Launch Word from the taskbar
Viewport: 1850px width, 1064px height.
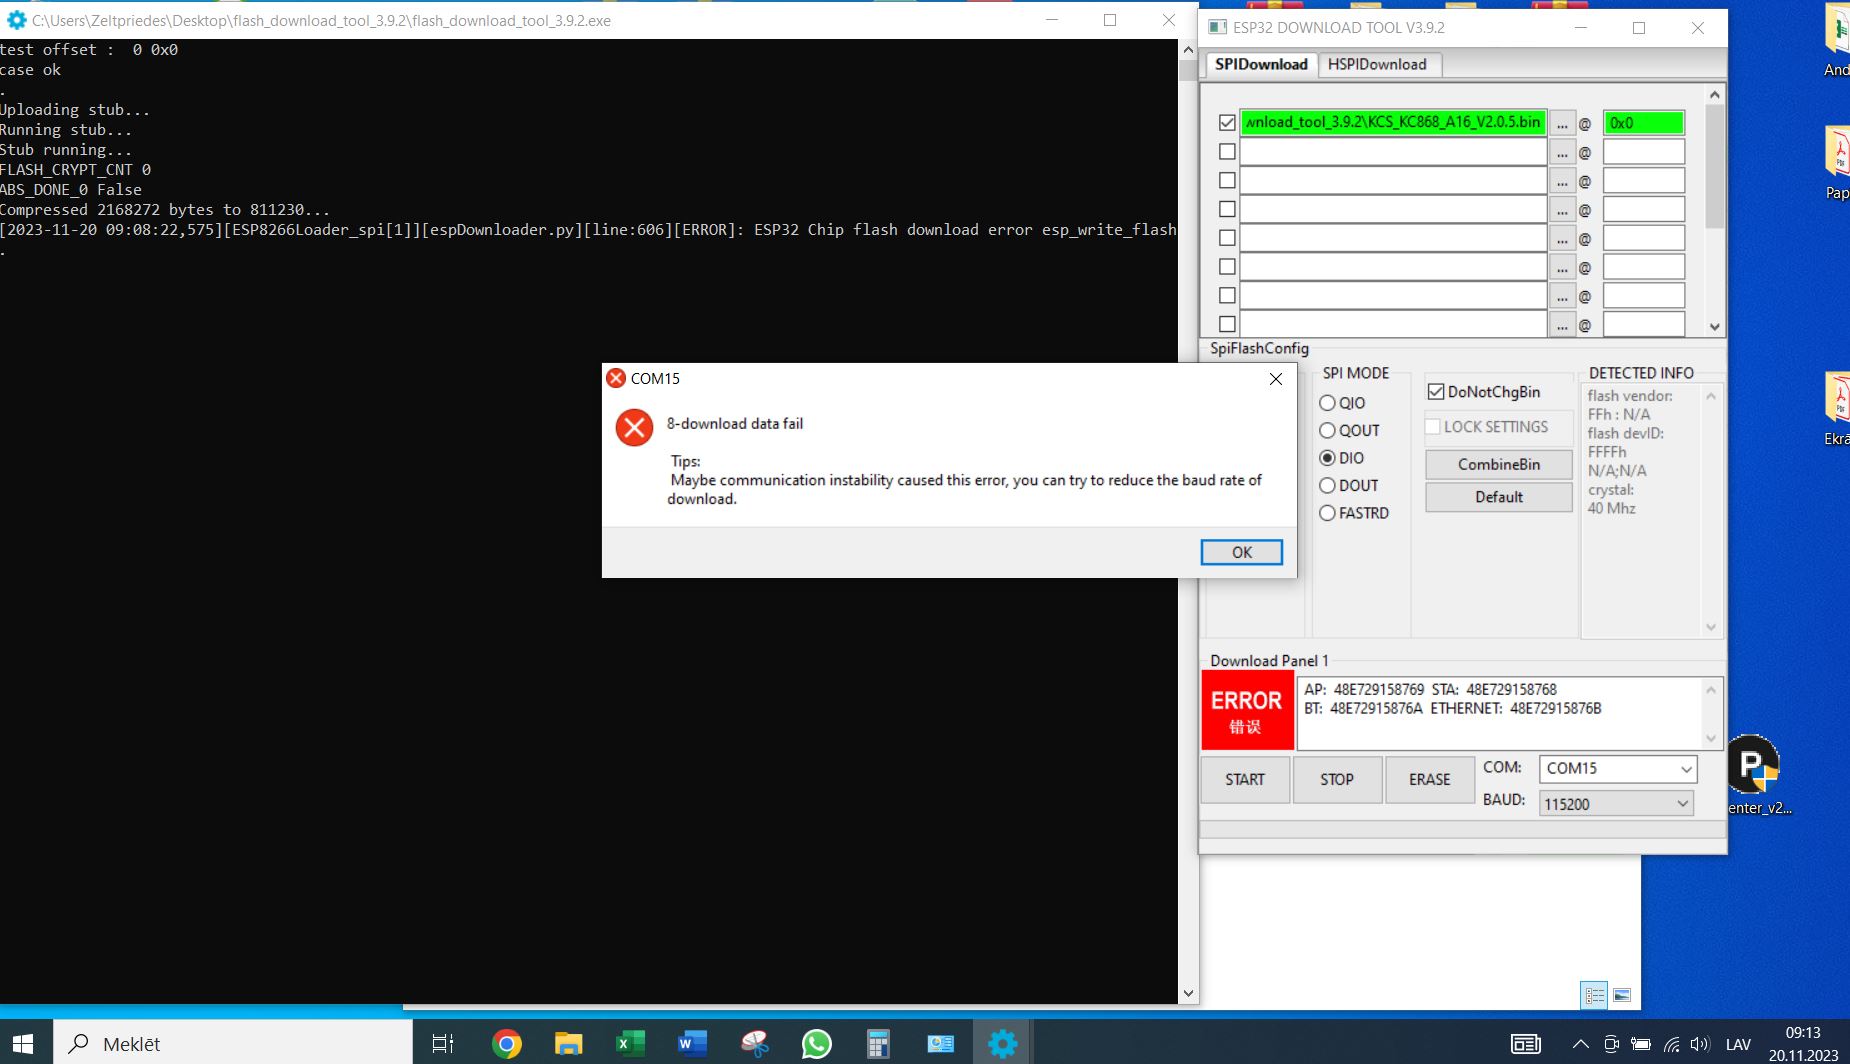[x=692, y=1044]
